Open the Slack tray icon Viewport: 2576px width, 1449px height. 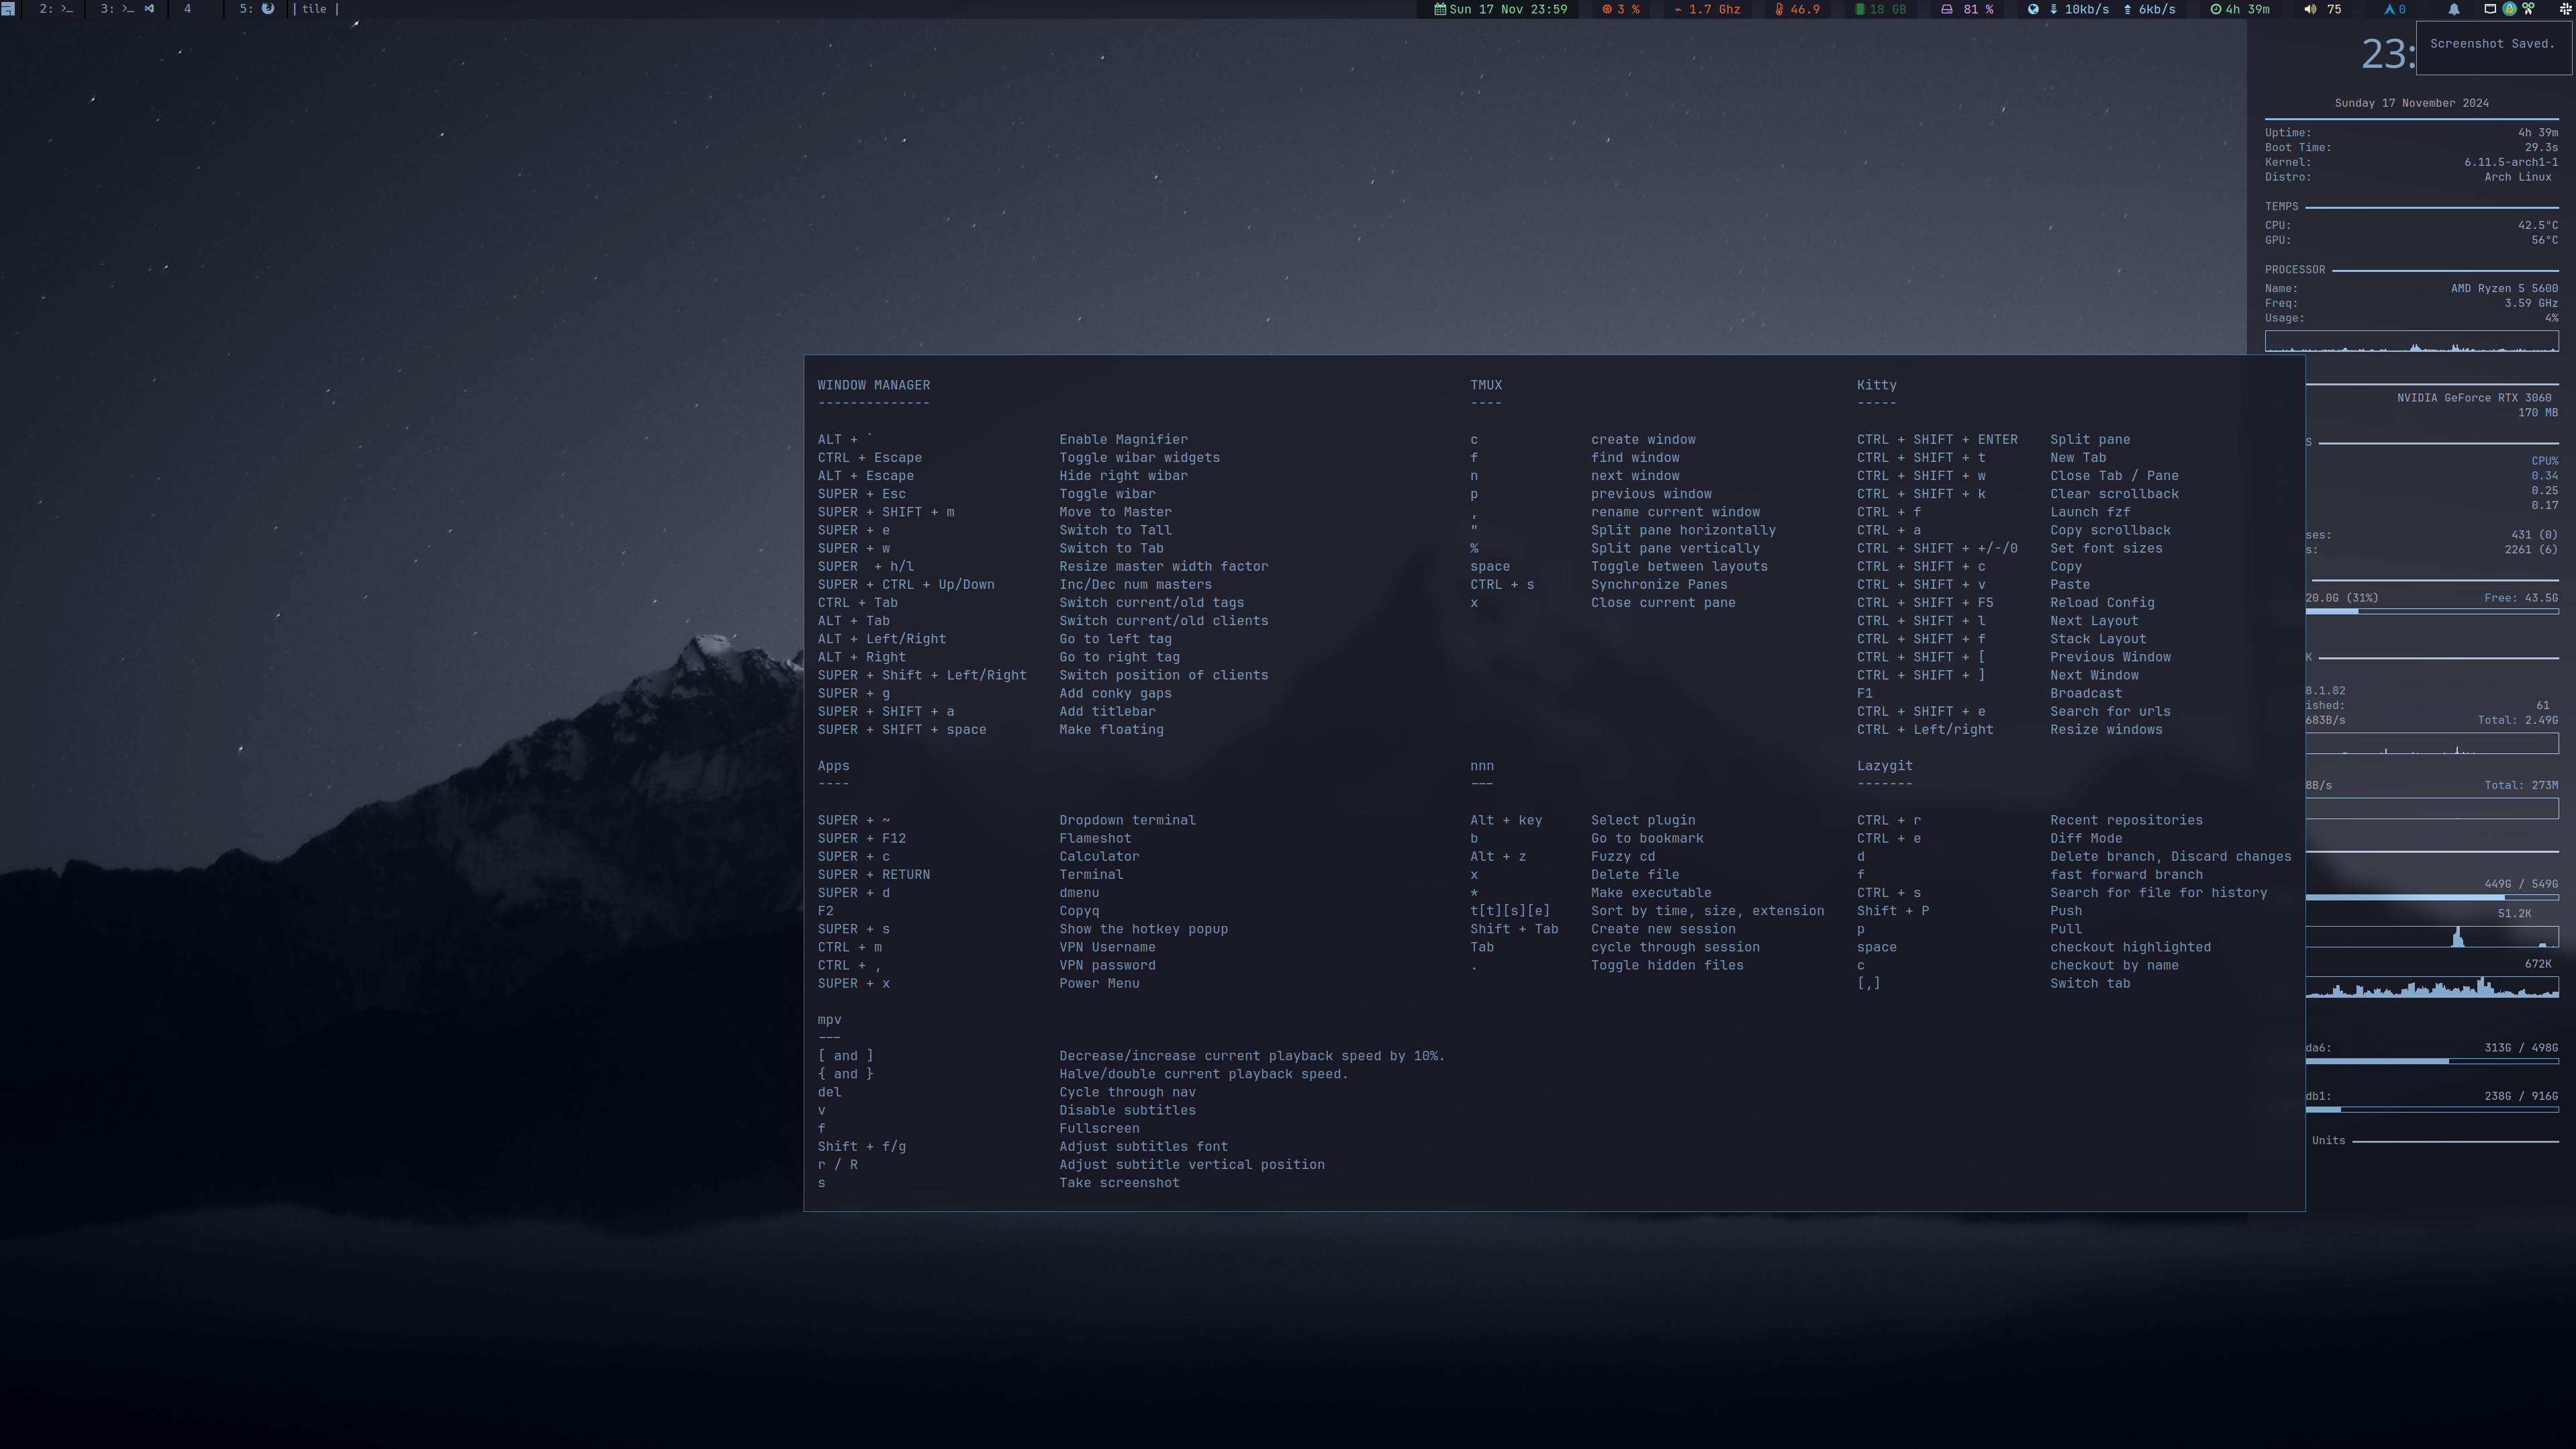click(2565, 9)
